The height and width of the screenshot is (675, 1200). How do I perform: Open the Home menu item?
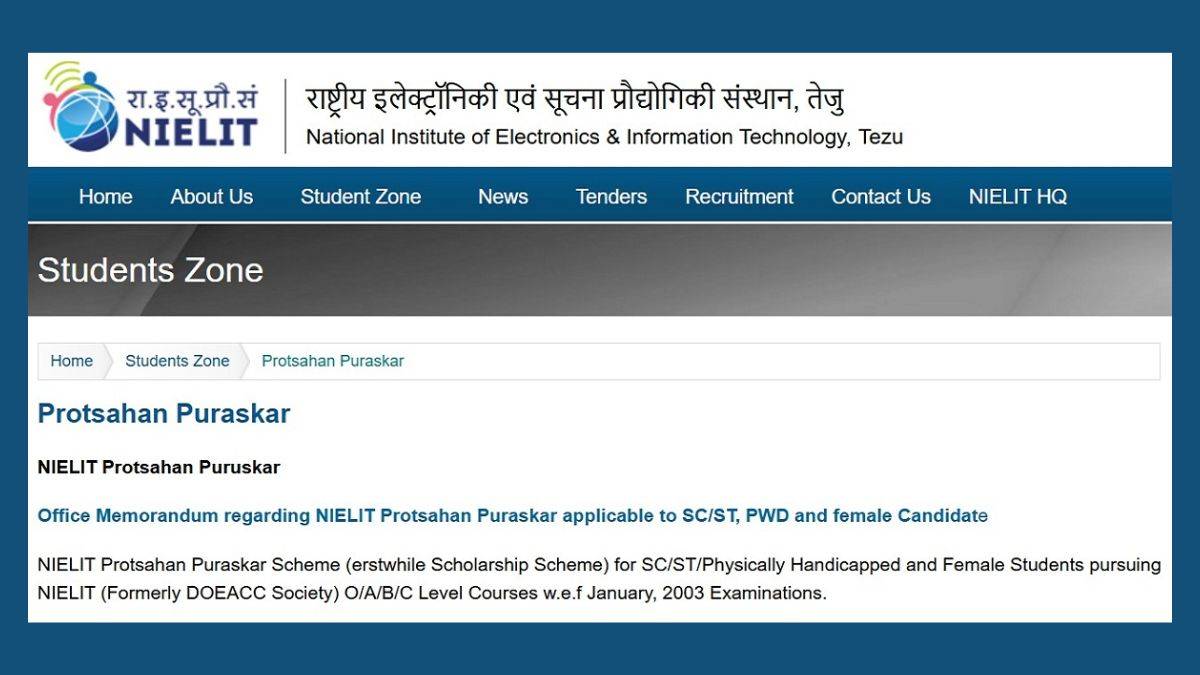tap(105, 197)
